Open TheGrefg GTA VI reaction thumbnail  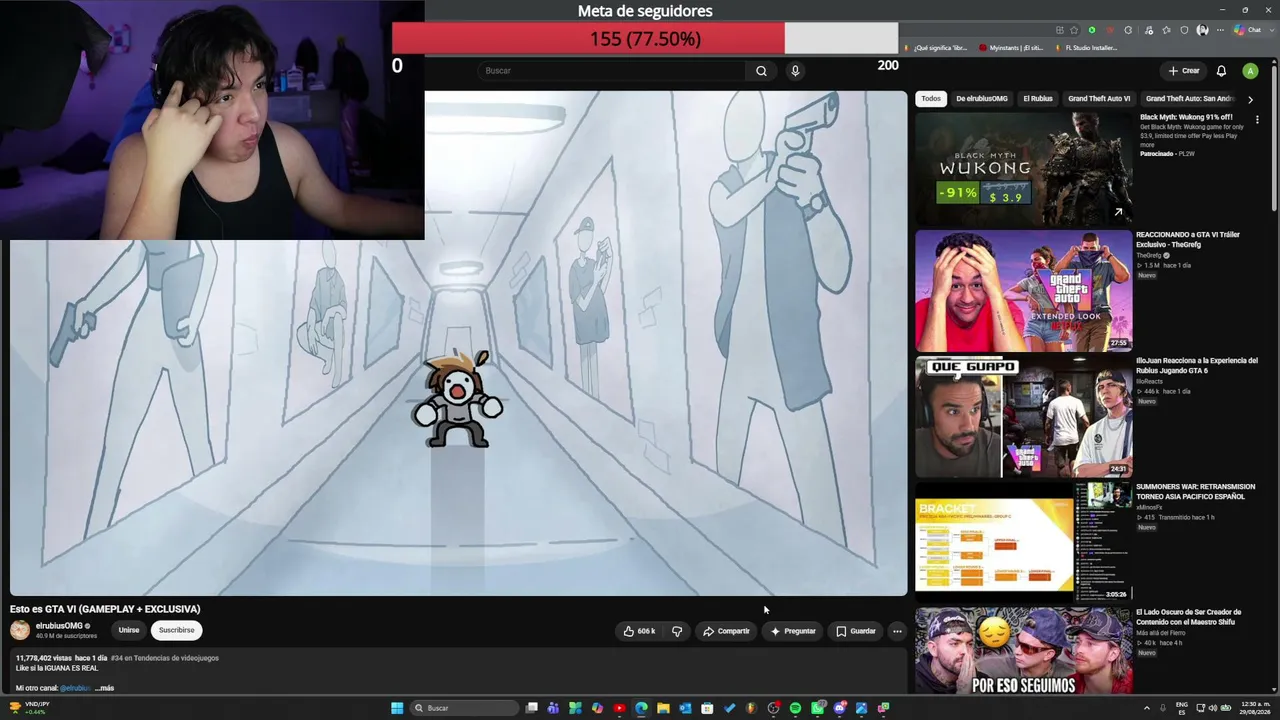coord(1024,291)
